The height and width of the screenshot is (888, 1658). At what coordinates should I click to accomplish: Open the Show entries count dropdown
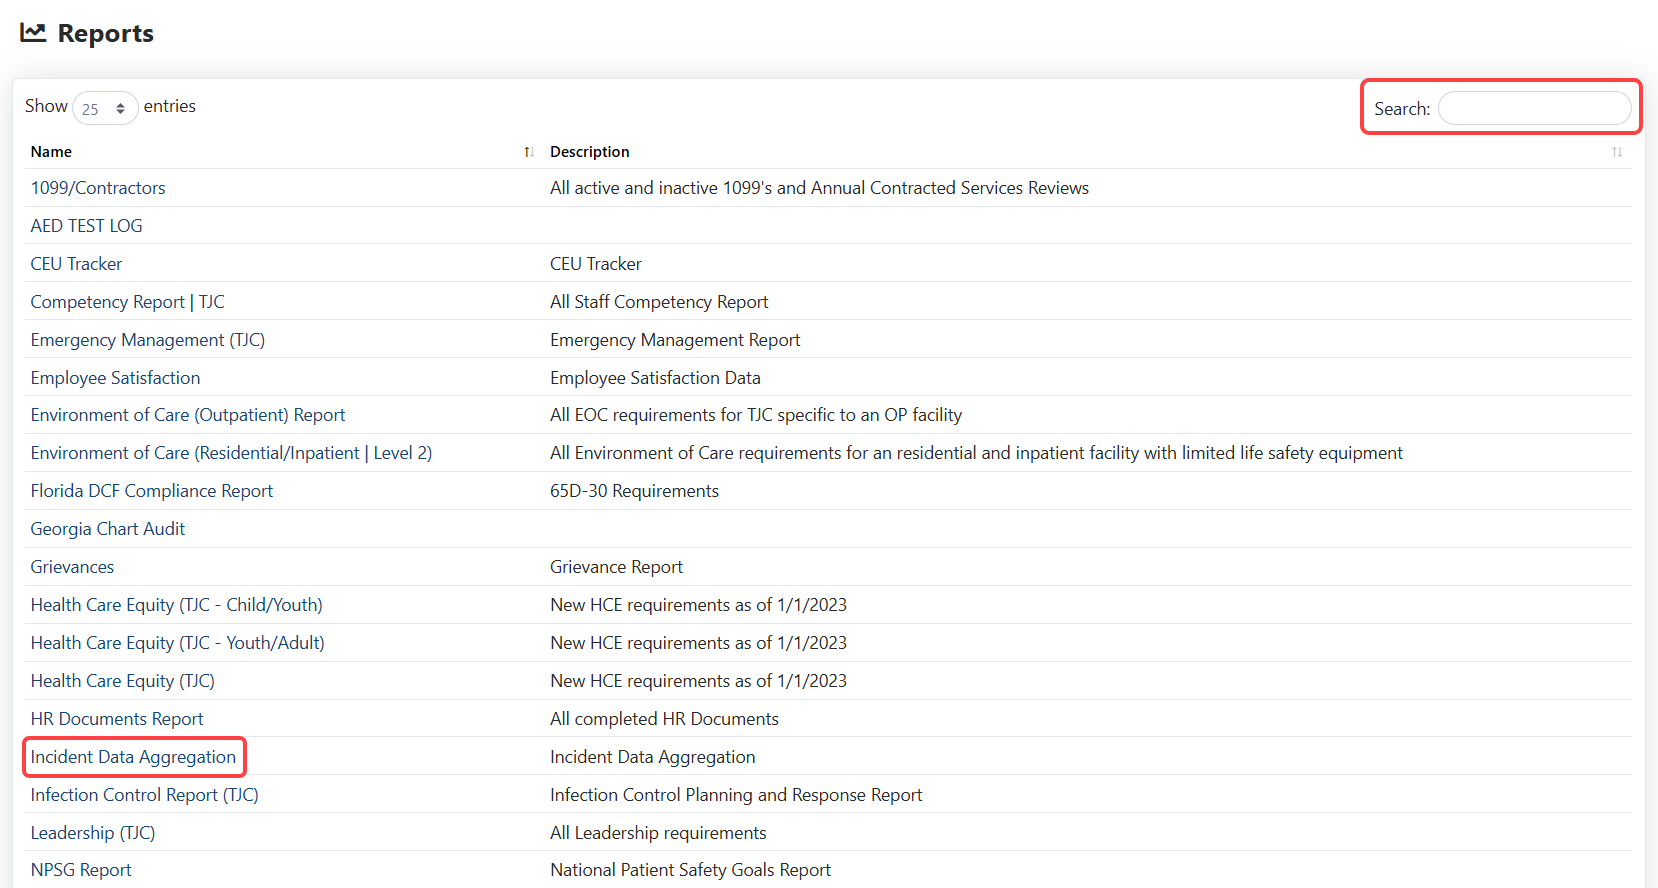coord(105,108)
